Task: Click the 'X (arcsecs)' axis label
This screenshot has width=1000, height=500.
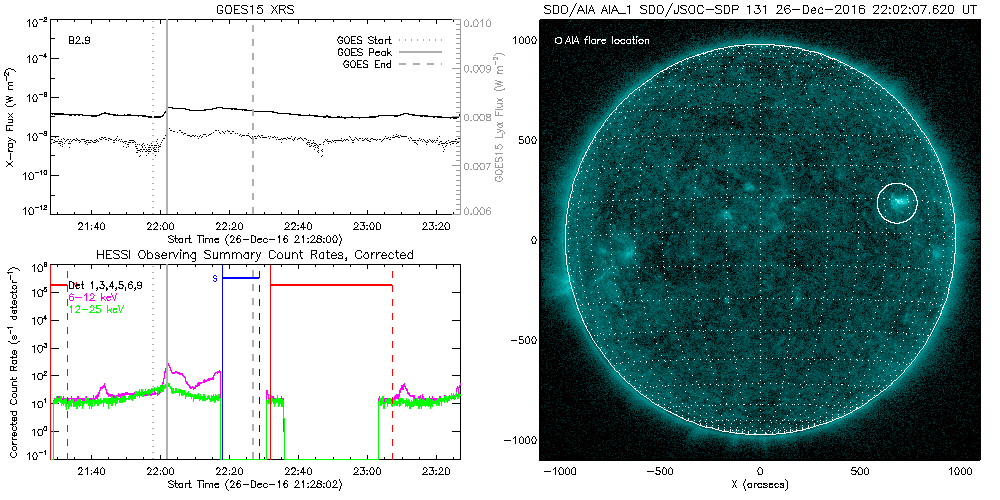Action: click(760, 484)
